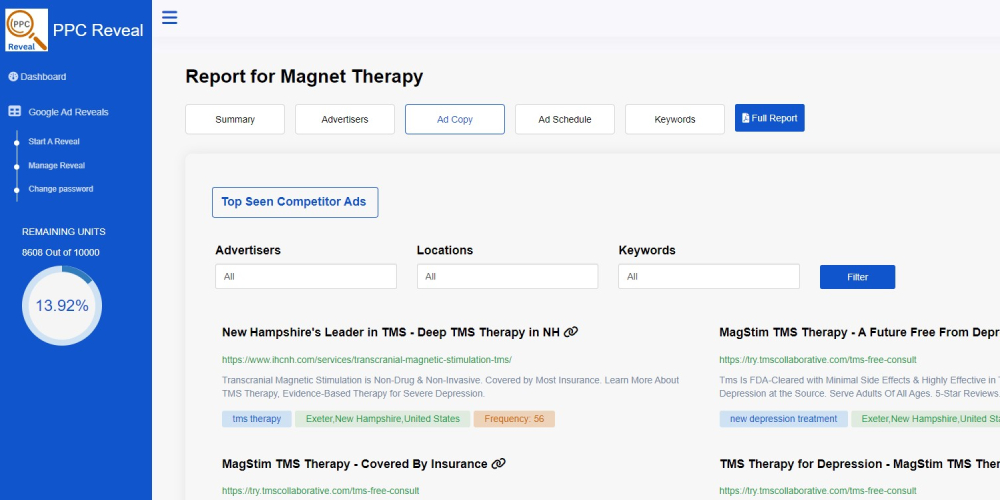Open Dashboard from the sidebar
Viewport: 1000px width, 500px height.
[43, 77]
